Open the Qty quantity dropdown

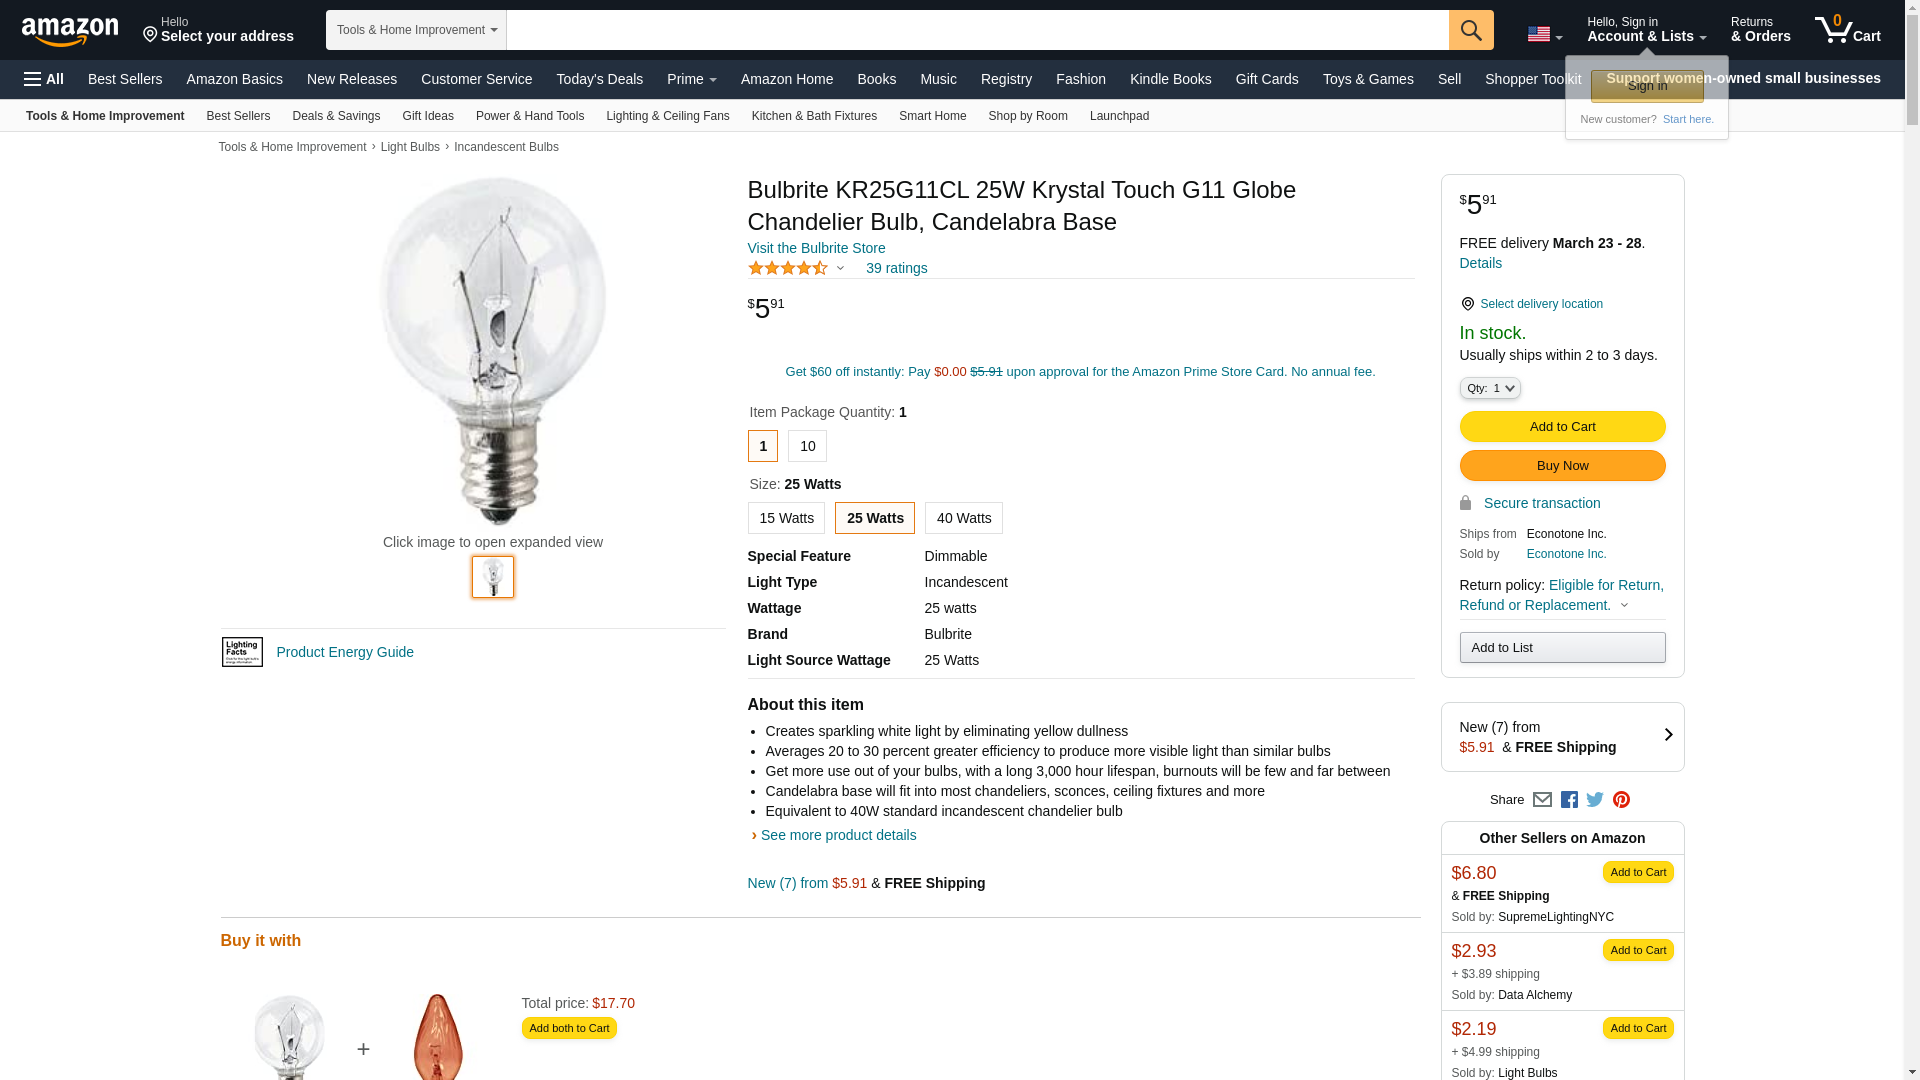[x=1490, y=388]
